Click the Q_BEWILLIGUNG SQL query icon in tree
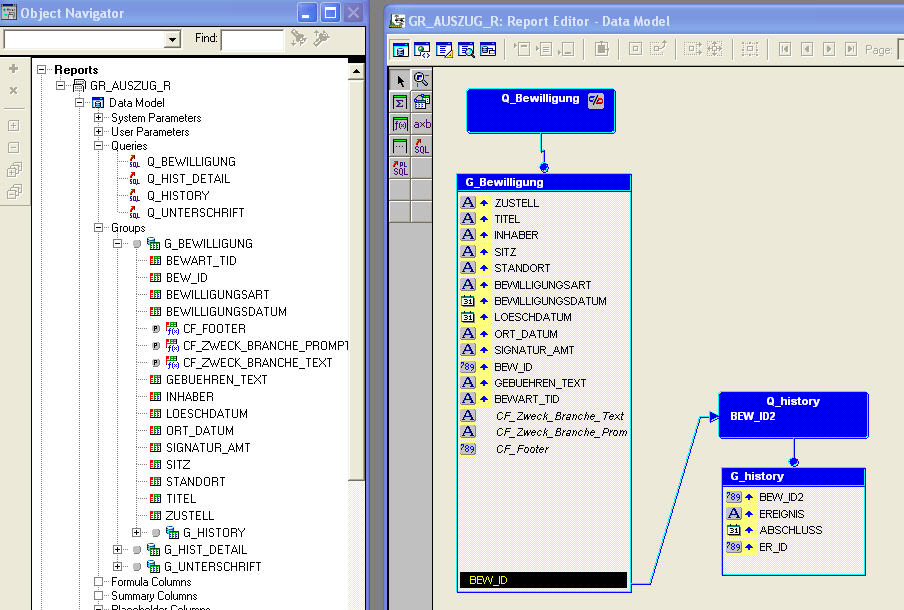 (x=134, y=162)
